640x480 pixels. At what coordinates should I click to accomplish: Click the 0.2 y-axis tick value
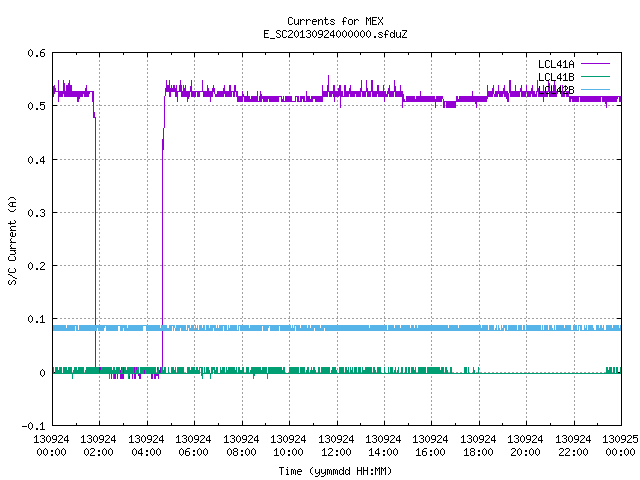(x=36, y=266)
